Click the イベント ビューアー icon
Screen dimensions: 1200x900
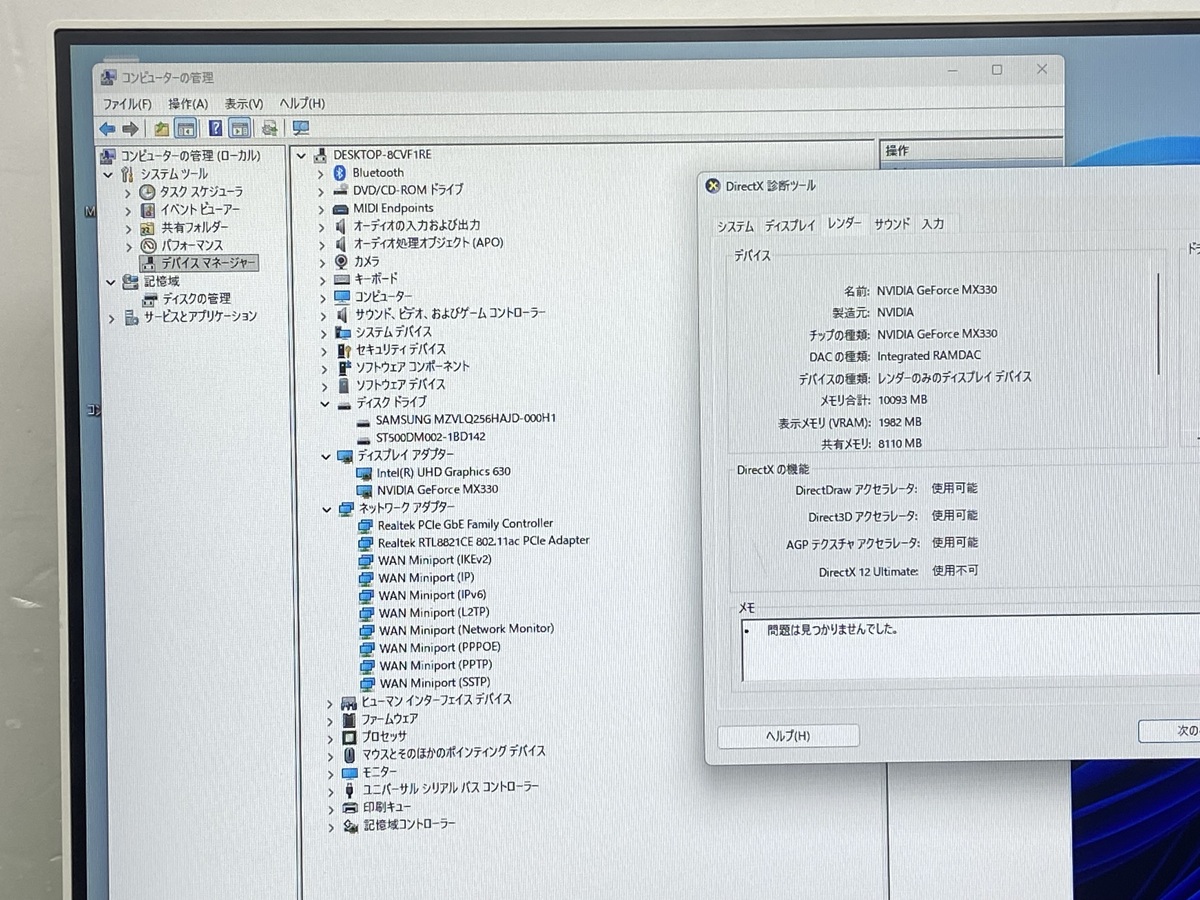148,209
